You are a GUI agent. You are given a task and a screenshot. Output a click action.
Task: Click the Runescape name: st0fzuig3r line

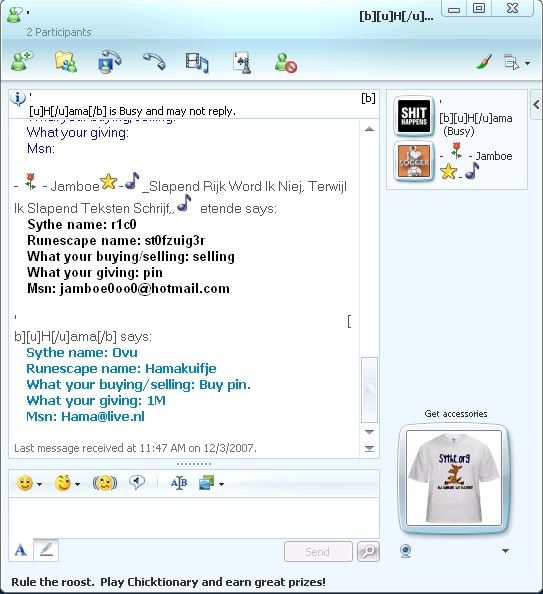point(116,241)
